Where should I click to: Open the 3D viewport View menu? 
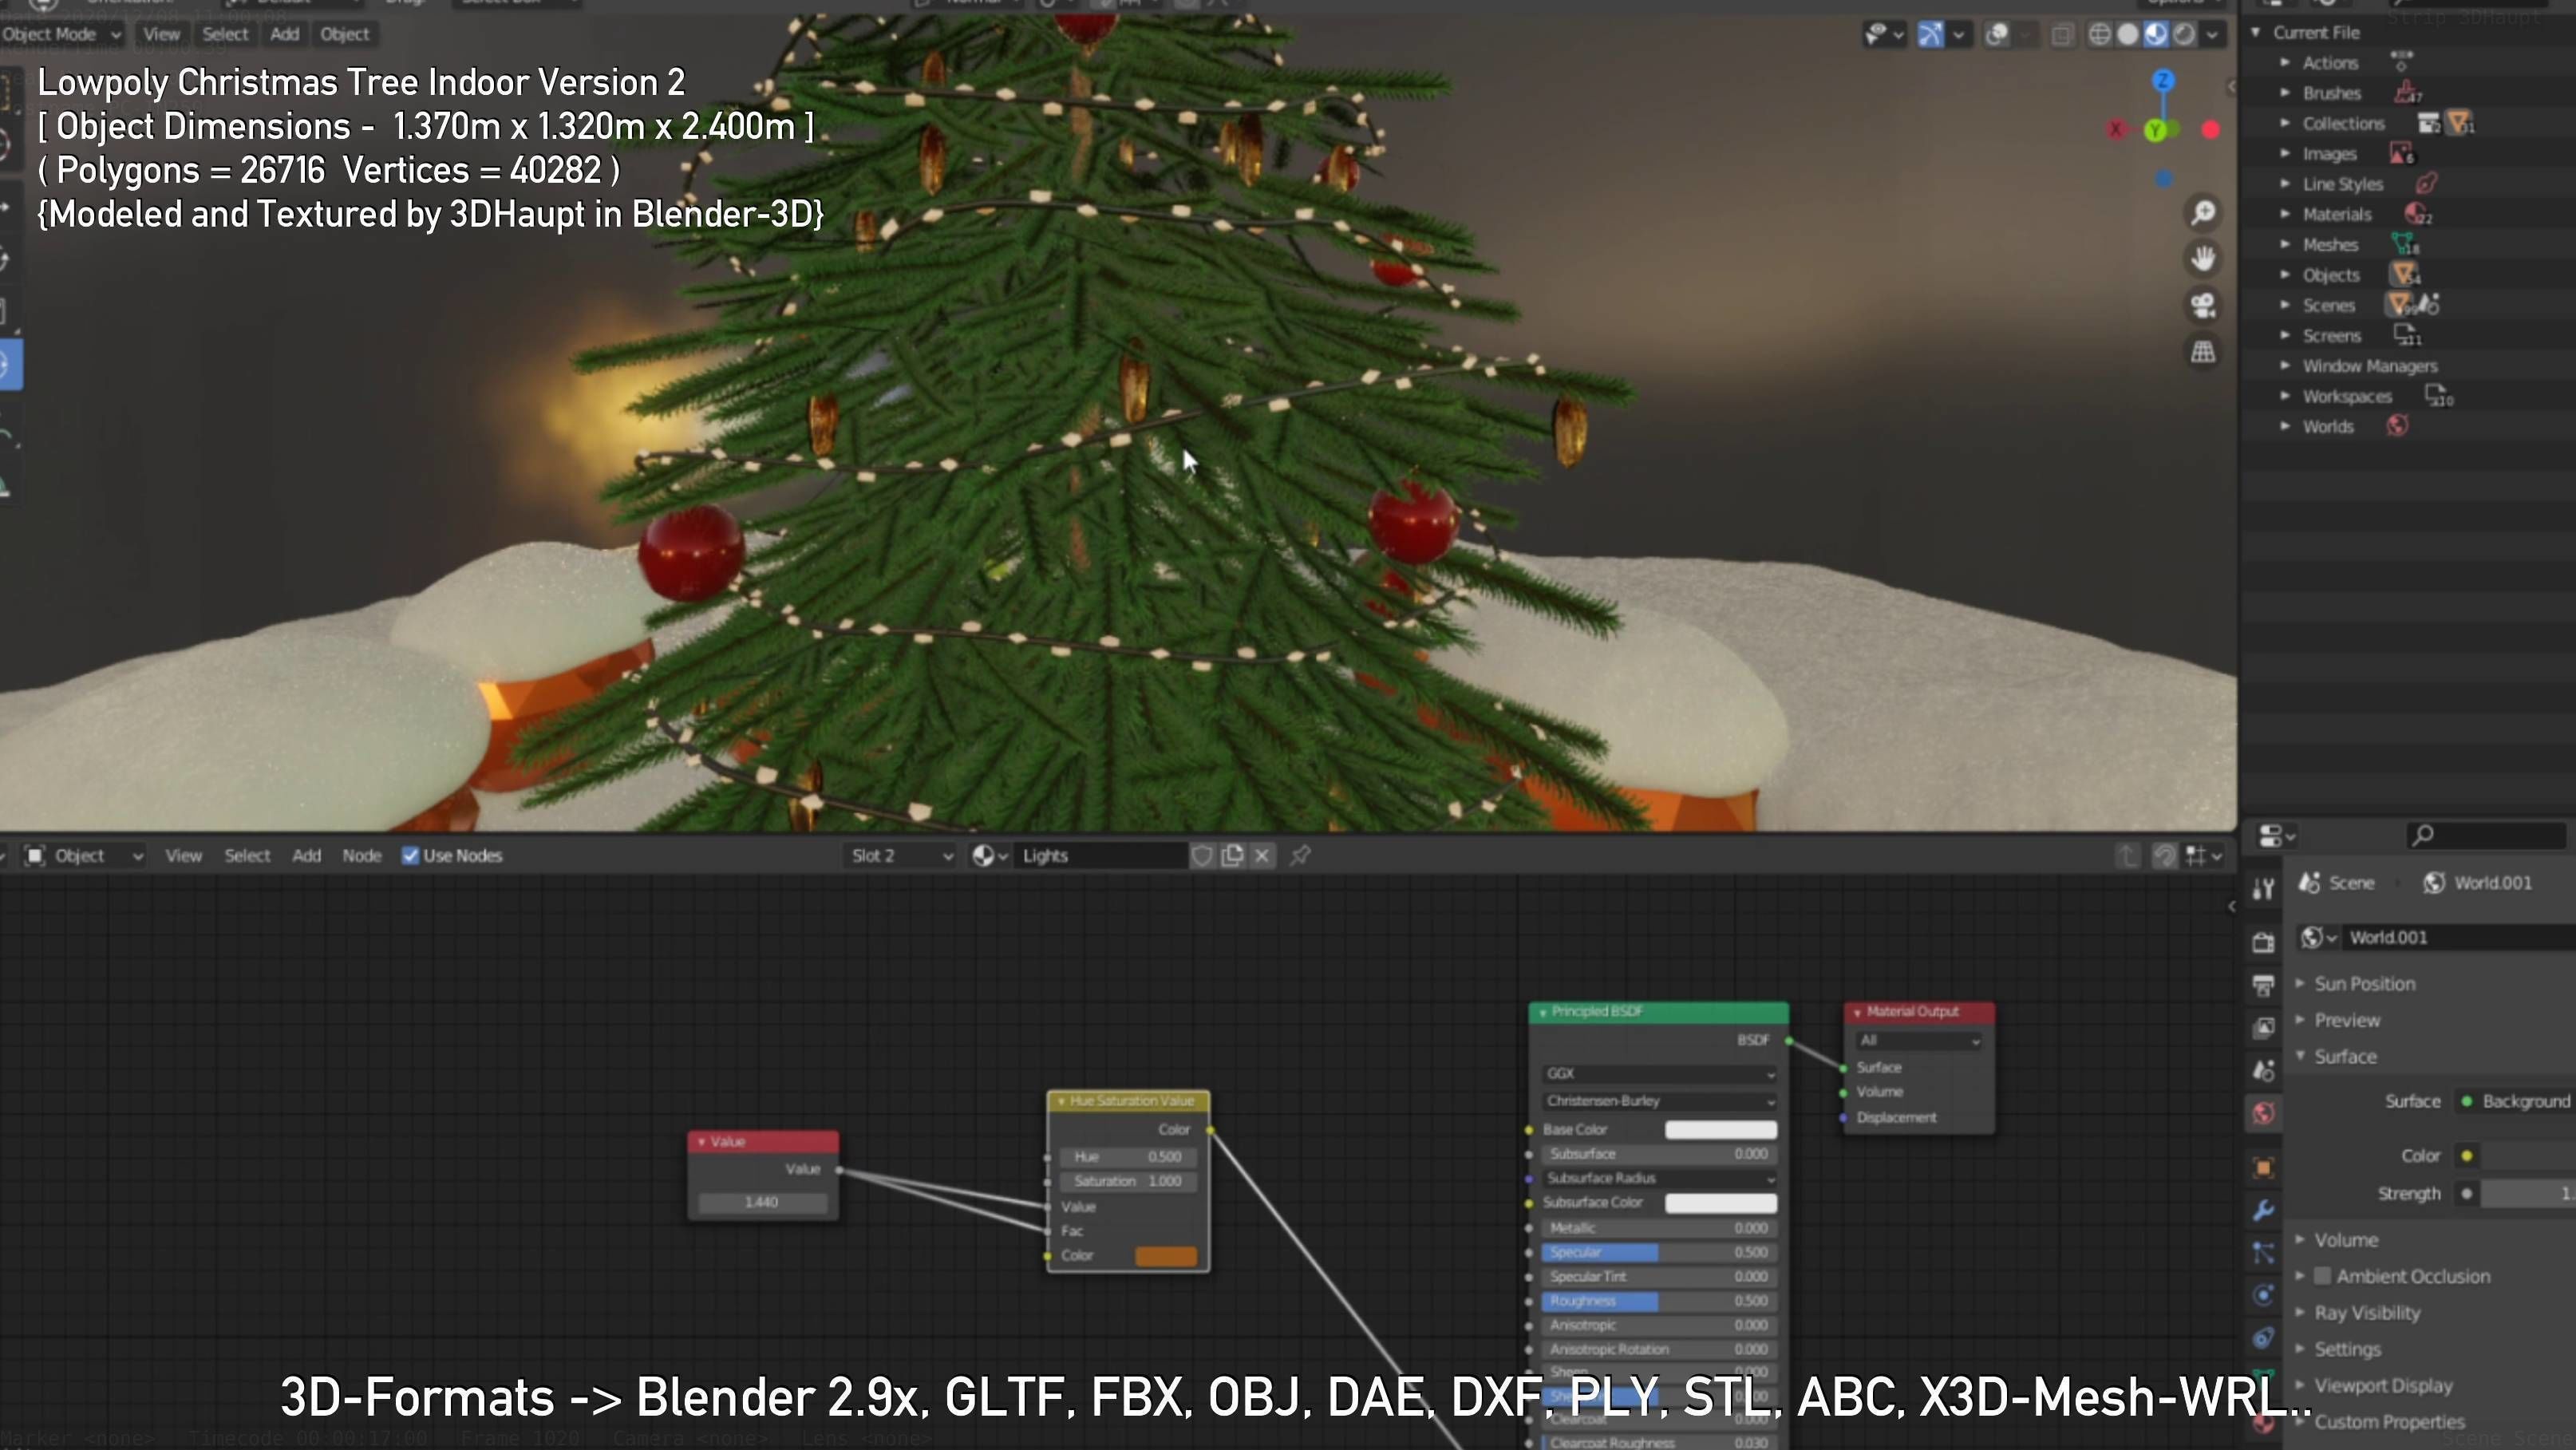pos(161,34)
